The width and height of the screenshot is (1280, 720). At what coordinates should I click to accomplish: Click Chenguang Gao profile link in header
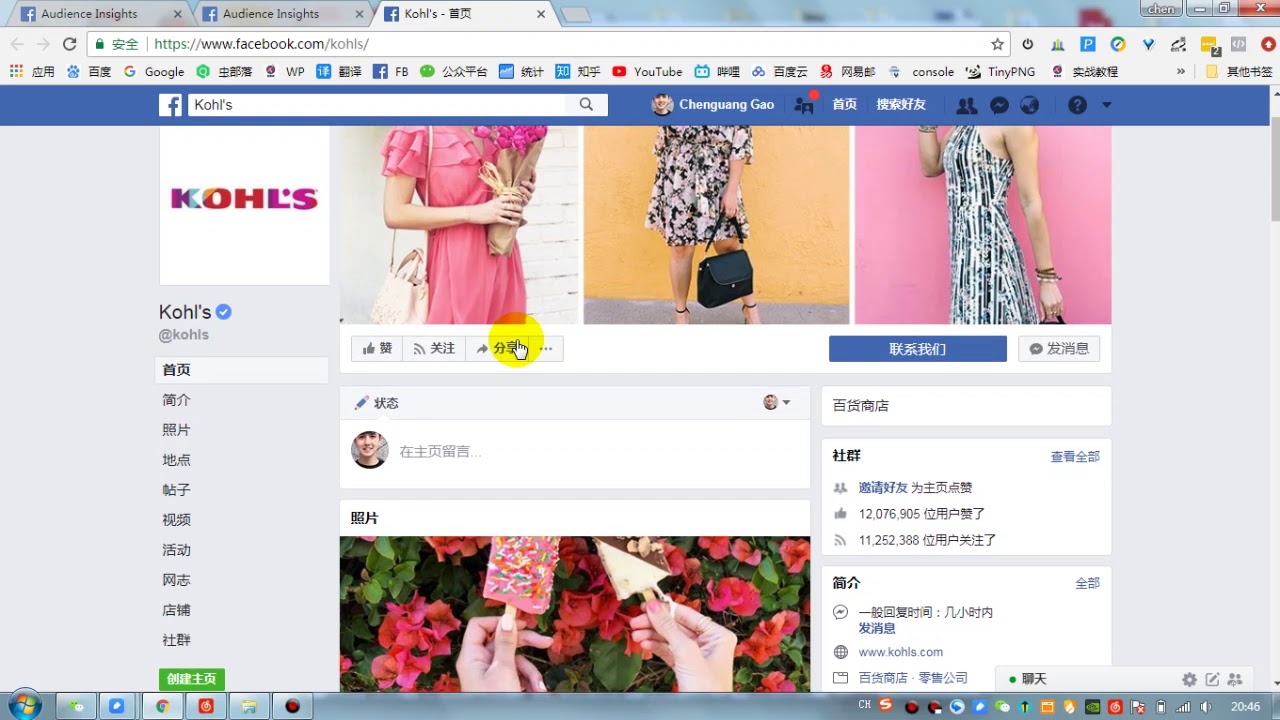[713, 105]
